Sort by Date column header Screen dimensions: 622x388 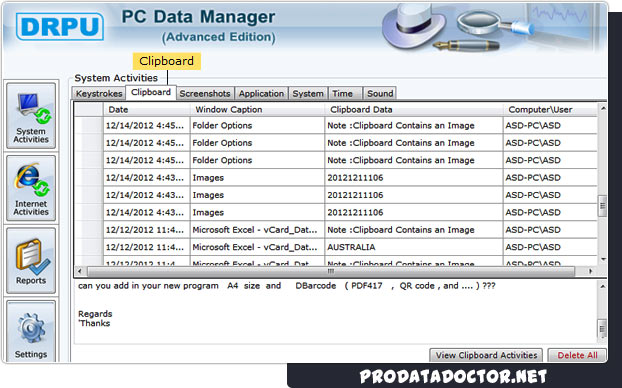click(147, 109)
